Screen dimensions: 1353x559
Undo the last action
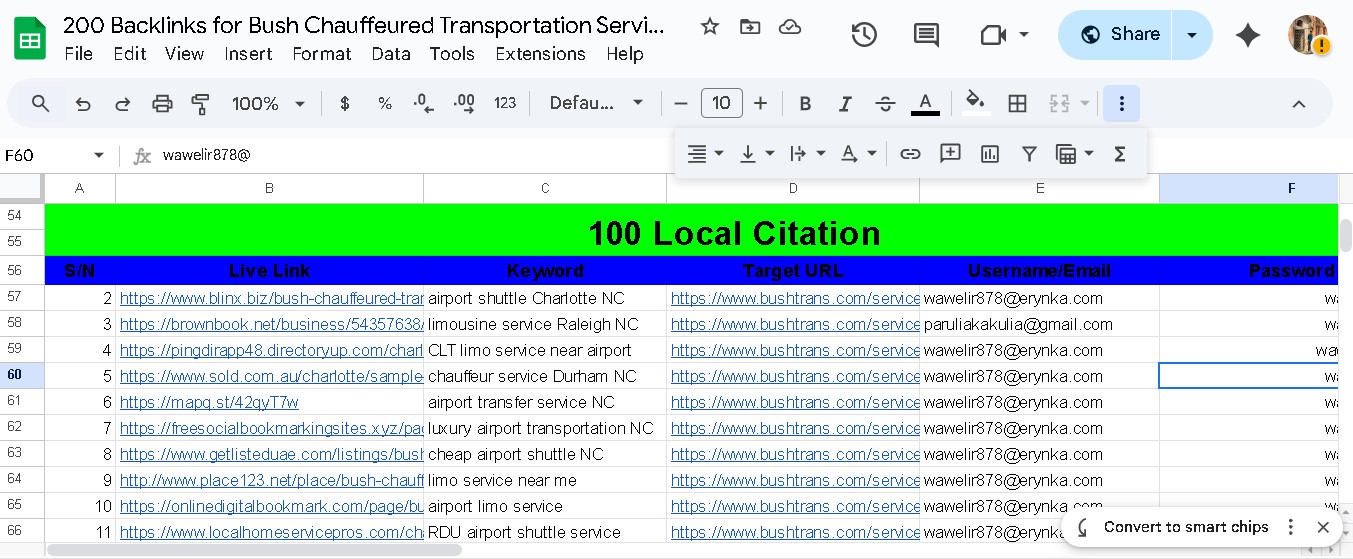[x=83, y=103]
